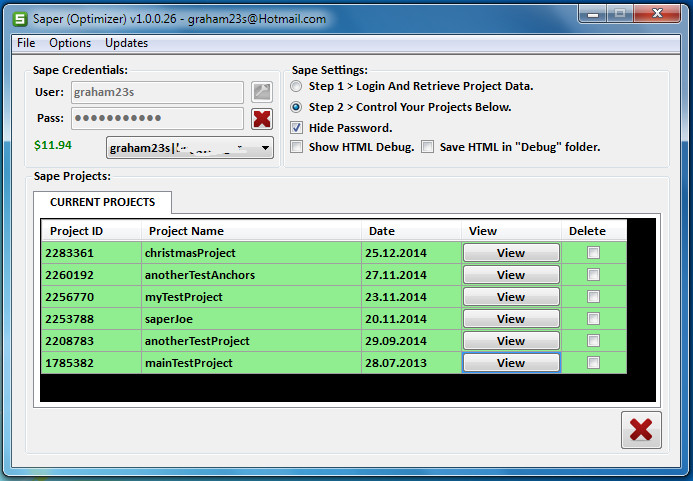Click project ID 2260192 cell
Image resolution: width=693 pixels, height=481 pixels.
click(91, 275)
